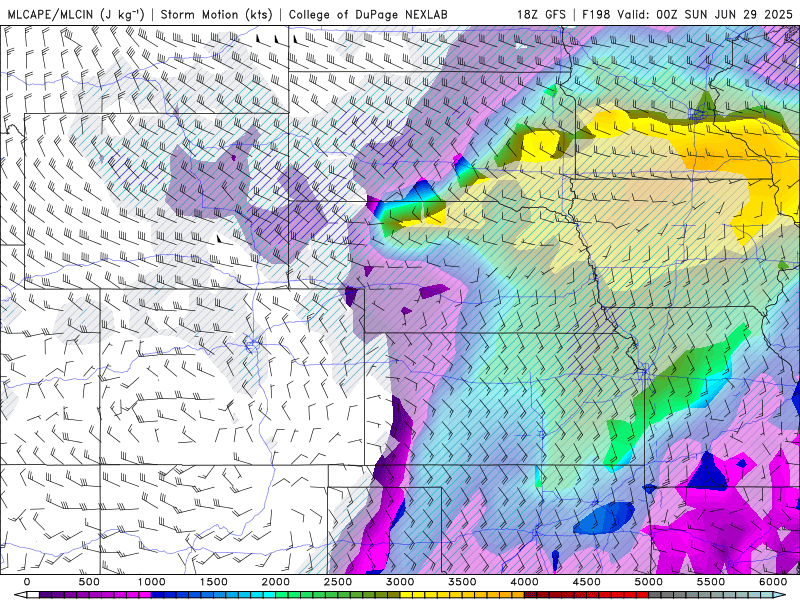
Task: Click the 4500 label on the color scale
Action: click(x=587, y=582)
